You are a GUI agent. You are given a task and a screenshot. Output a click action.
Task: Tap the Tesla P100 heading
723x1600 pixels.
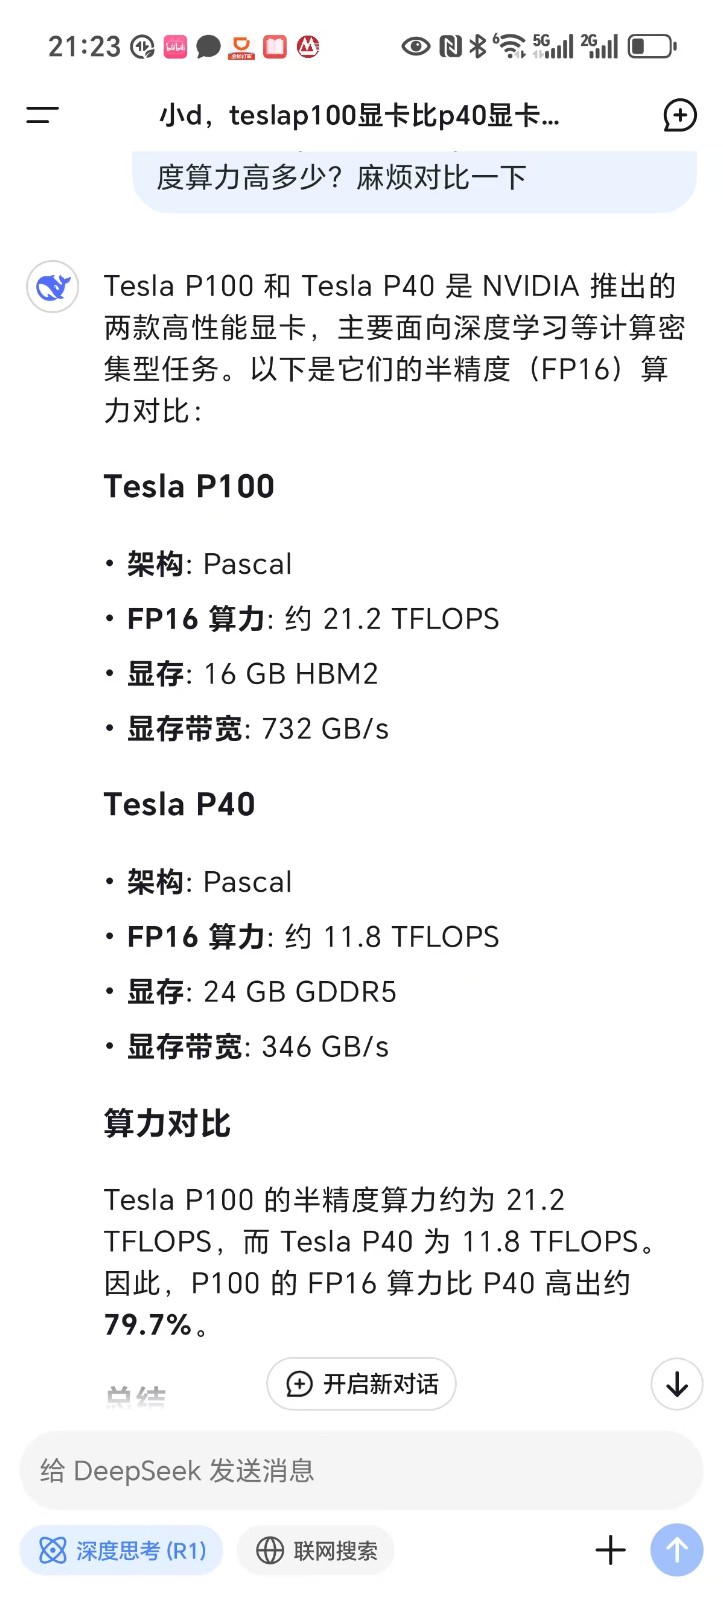[x=189, y=487]
